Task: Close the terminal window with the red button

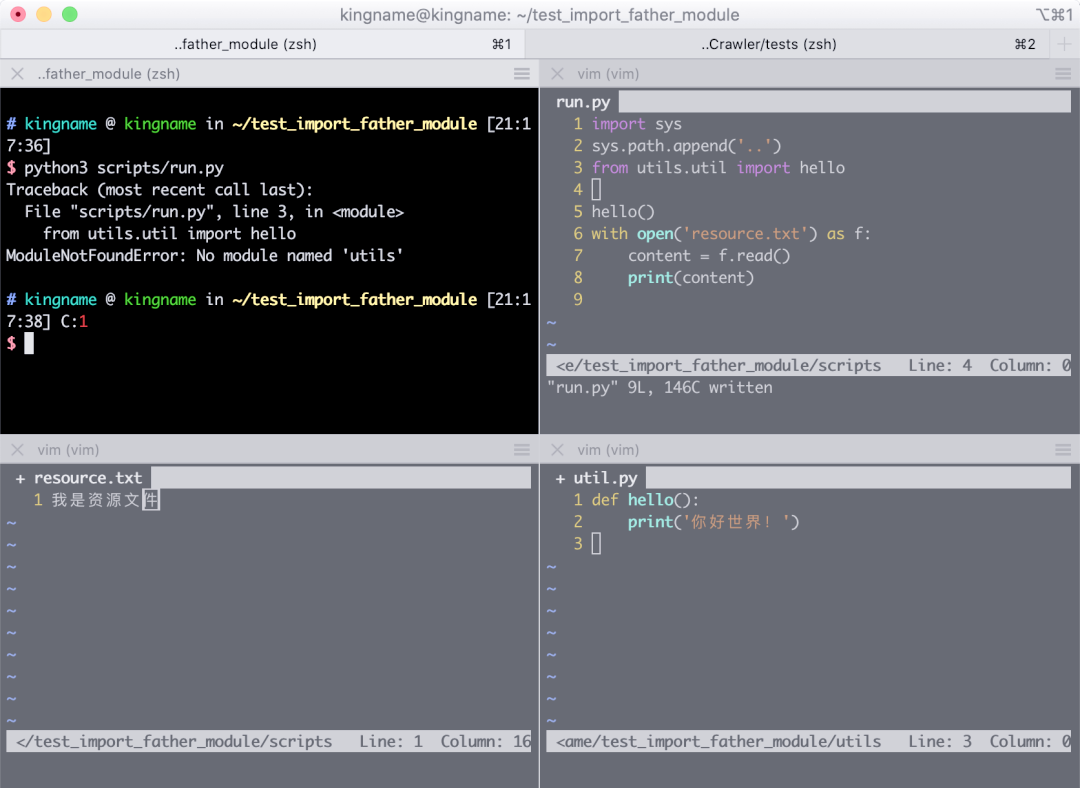Action: (x=19, y=14)
